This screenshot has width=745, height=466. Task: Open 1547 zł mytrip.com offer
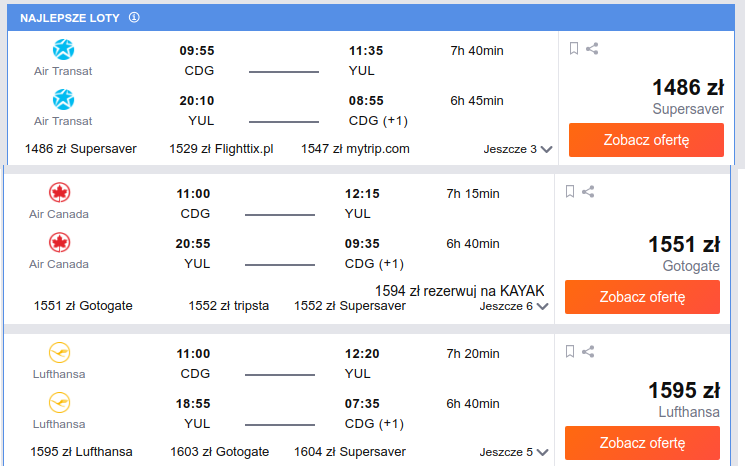355,149
